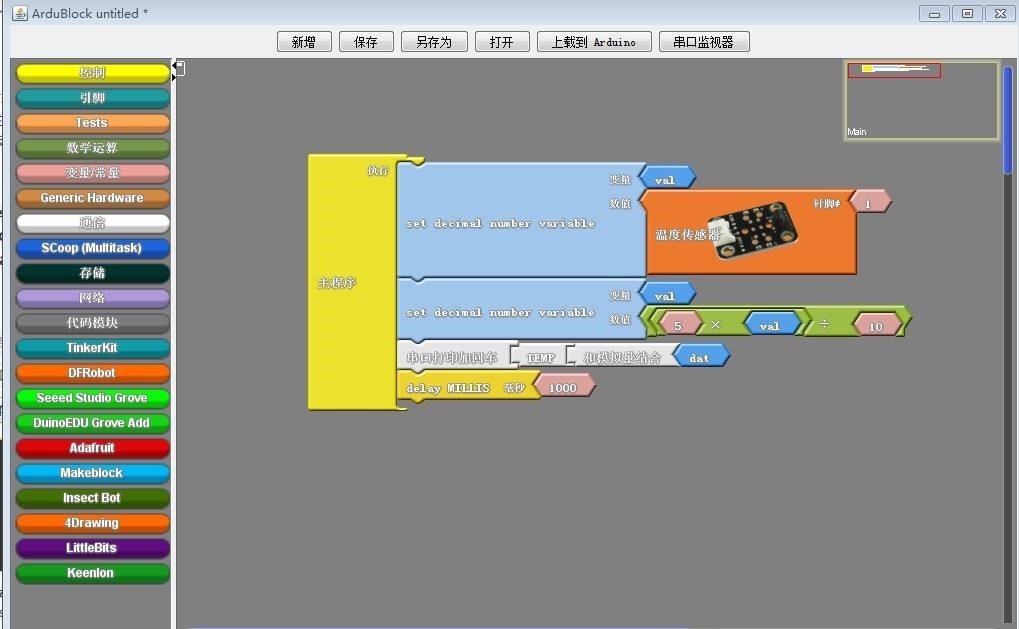Select the Tests category
The height and width of the screenshot is (629, 1019).
coord(92,123)
